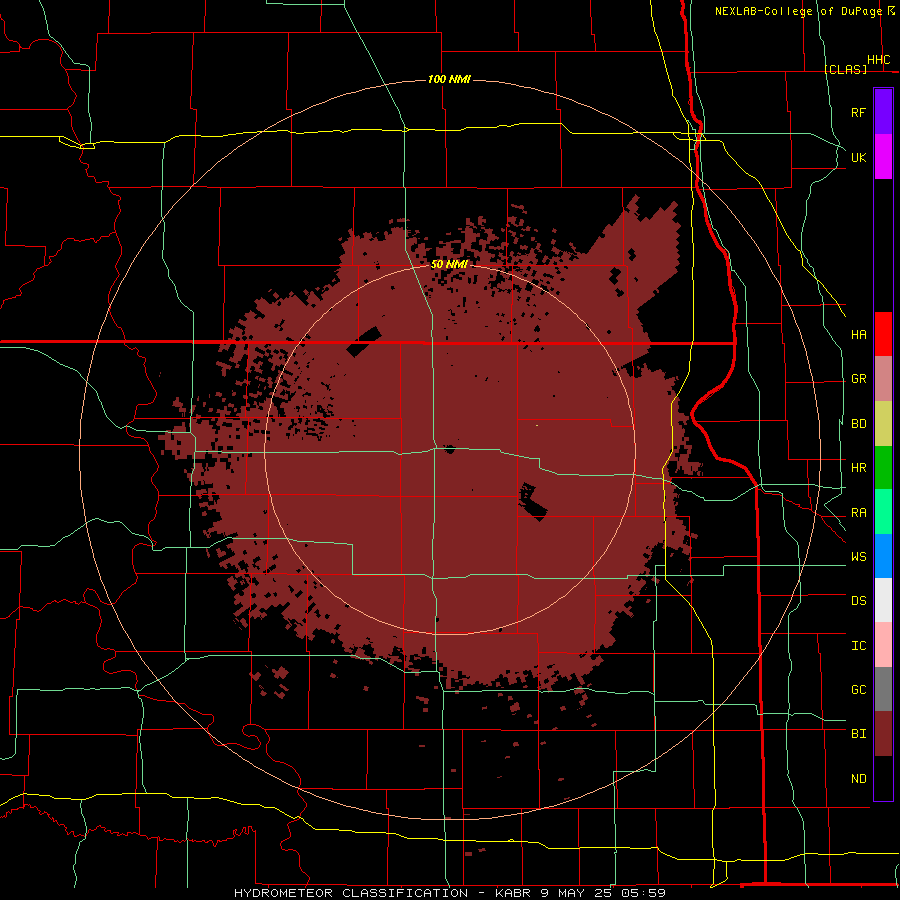The height and width of the screenshot is (900, 900).
Task: Click the GR legend label
Action: point(858,379)
